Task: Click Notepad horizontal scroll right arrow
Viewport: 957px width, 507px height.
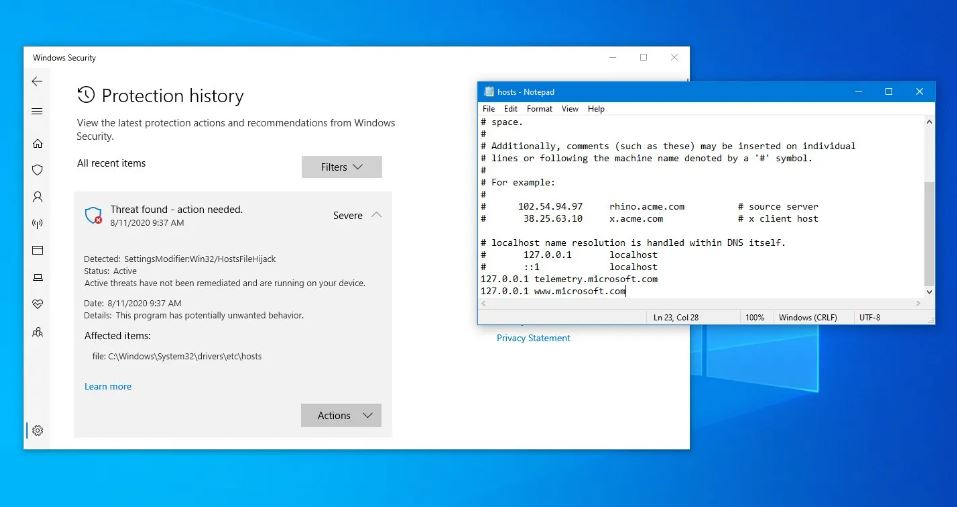Action: (919, 303)
